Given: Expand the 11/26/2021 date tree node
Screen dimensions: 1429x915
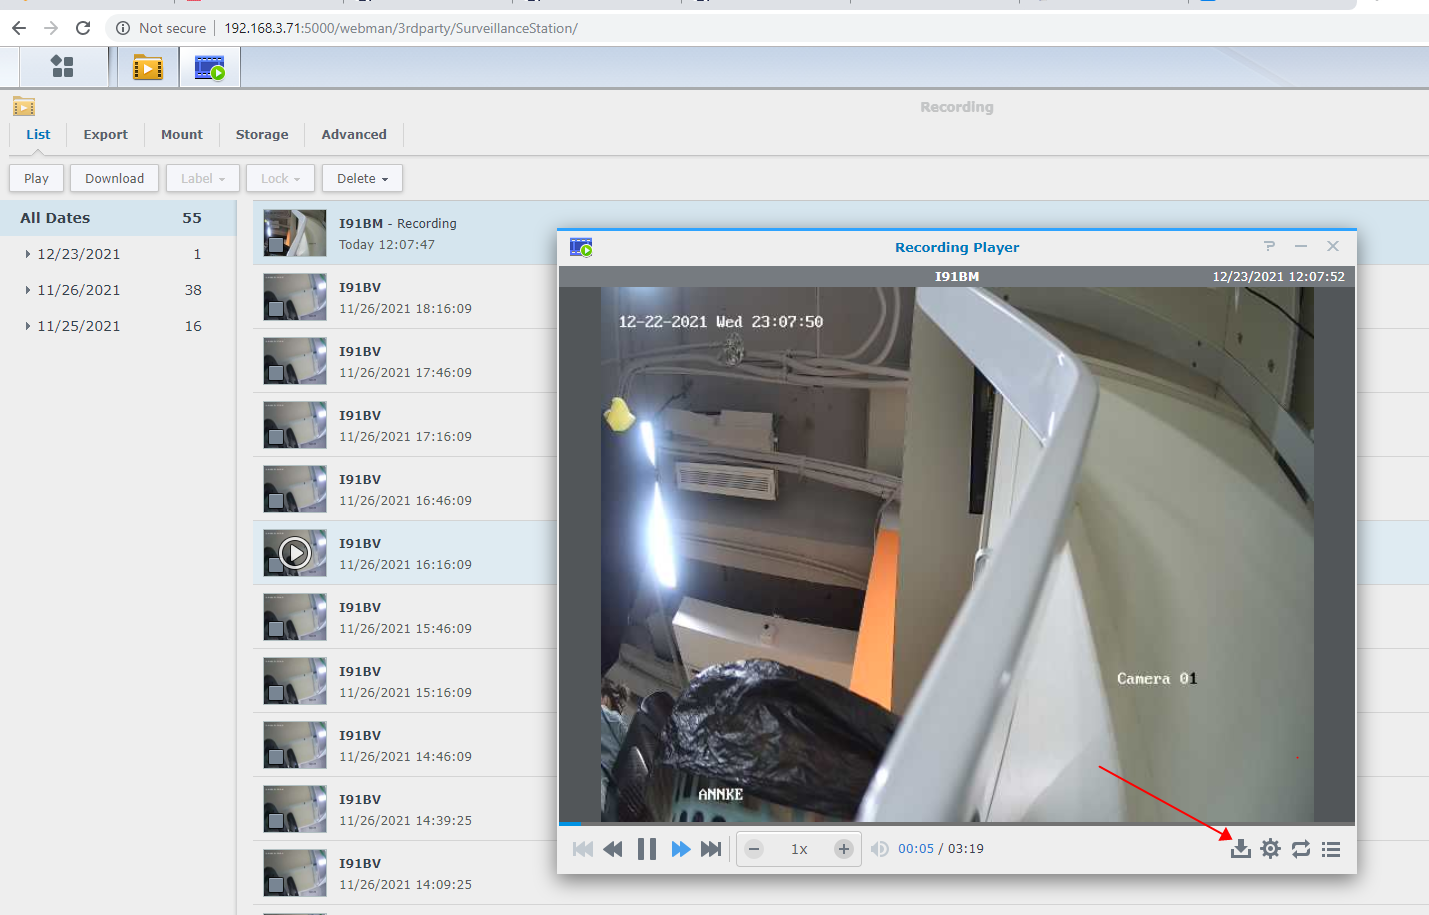Looking at the screenshot, I should point(27,290).
